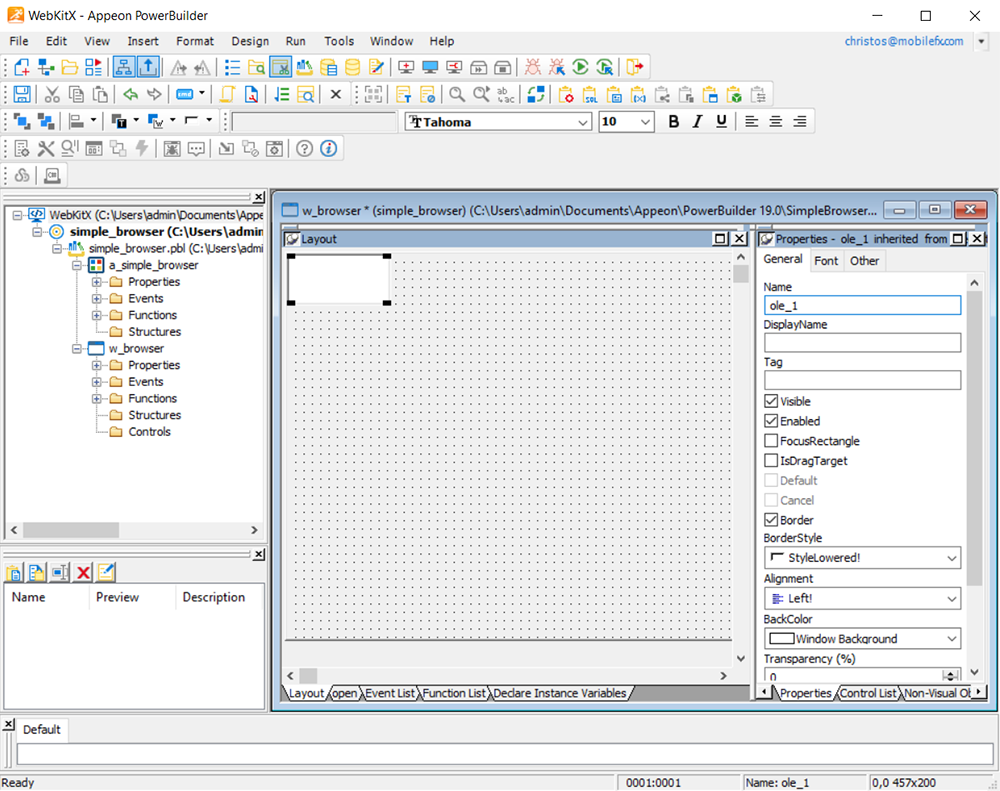Click the Cut scissors icon

click(x=52, y=94)
